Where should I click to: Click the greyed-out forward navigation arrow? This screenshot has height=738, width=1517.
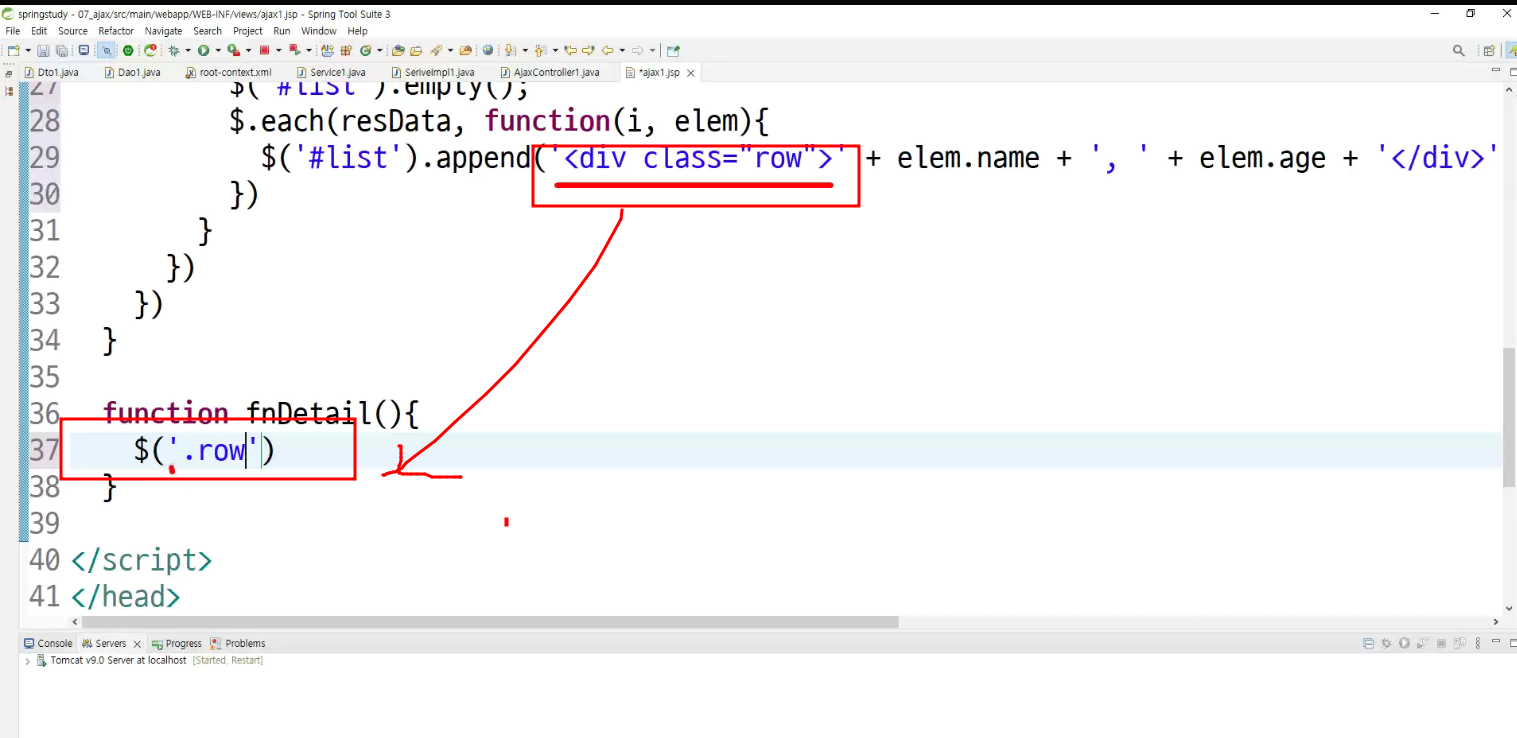point(637,50)
